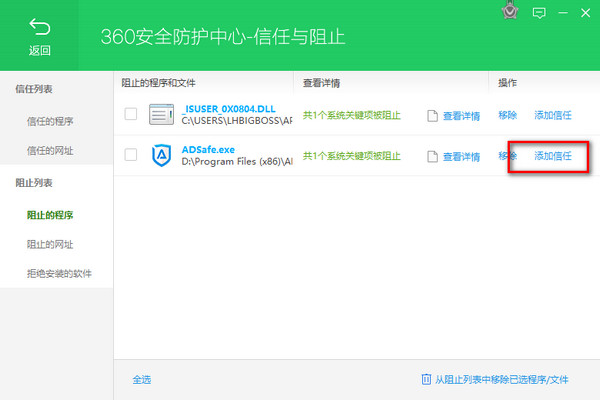Click 添加信任 for ADSafe.exe

[553, 156]
